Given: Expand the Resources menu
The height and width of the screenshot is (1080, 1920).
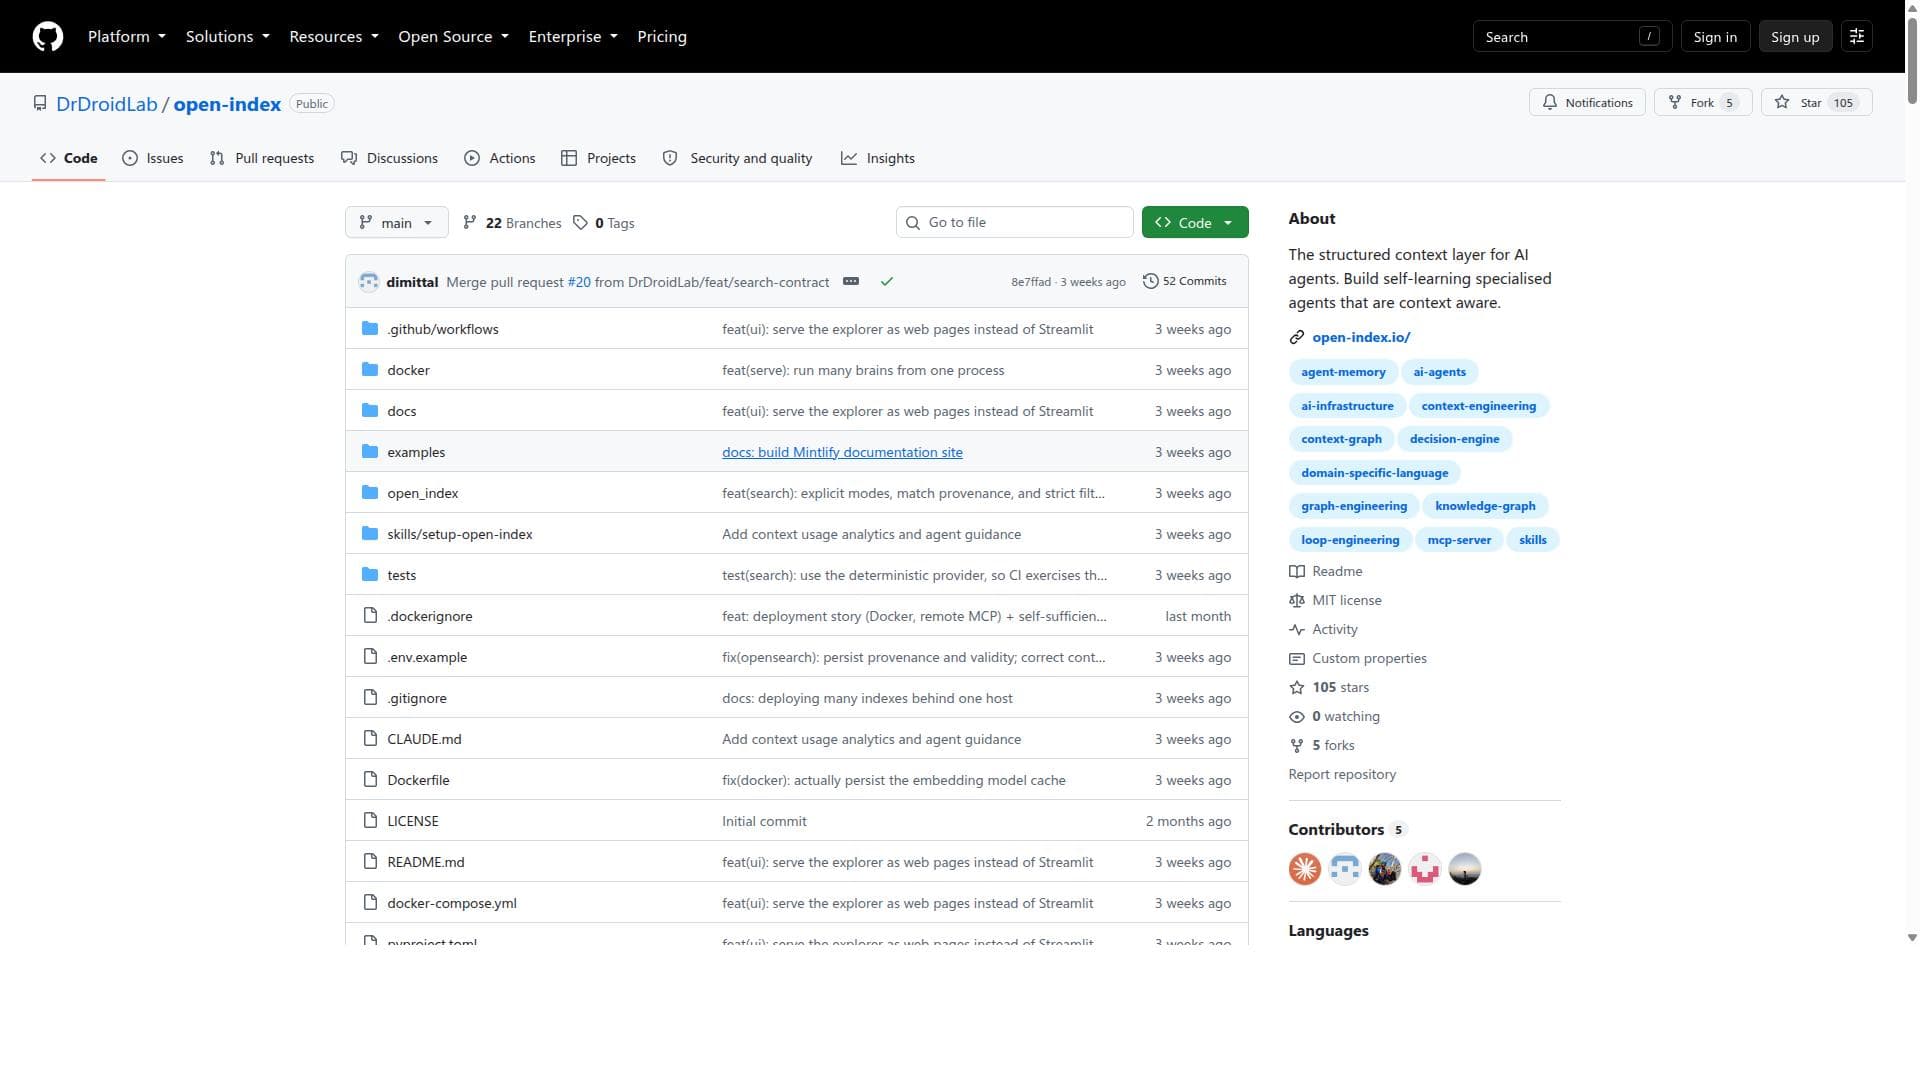Looking at the screenshot, I should [x=334, y=37].
